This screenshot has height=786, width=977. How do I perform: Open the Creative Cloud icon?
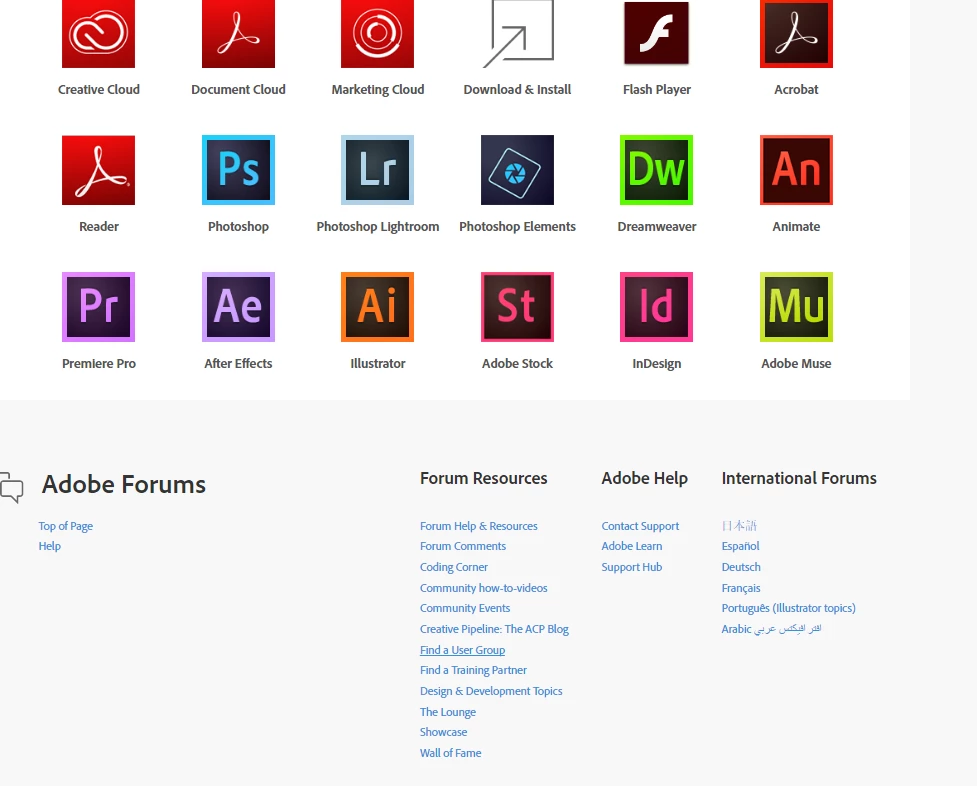[x=98, y=34]
